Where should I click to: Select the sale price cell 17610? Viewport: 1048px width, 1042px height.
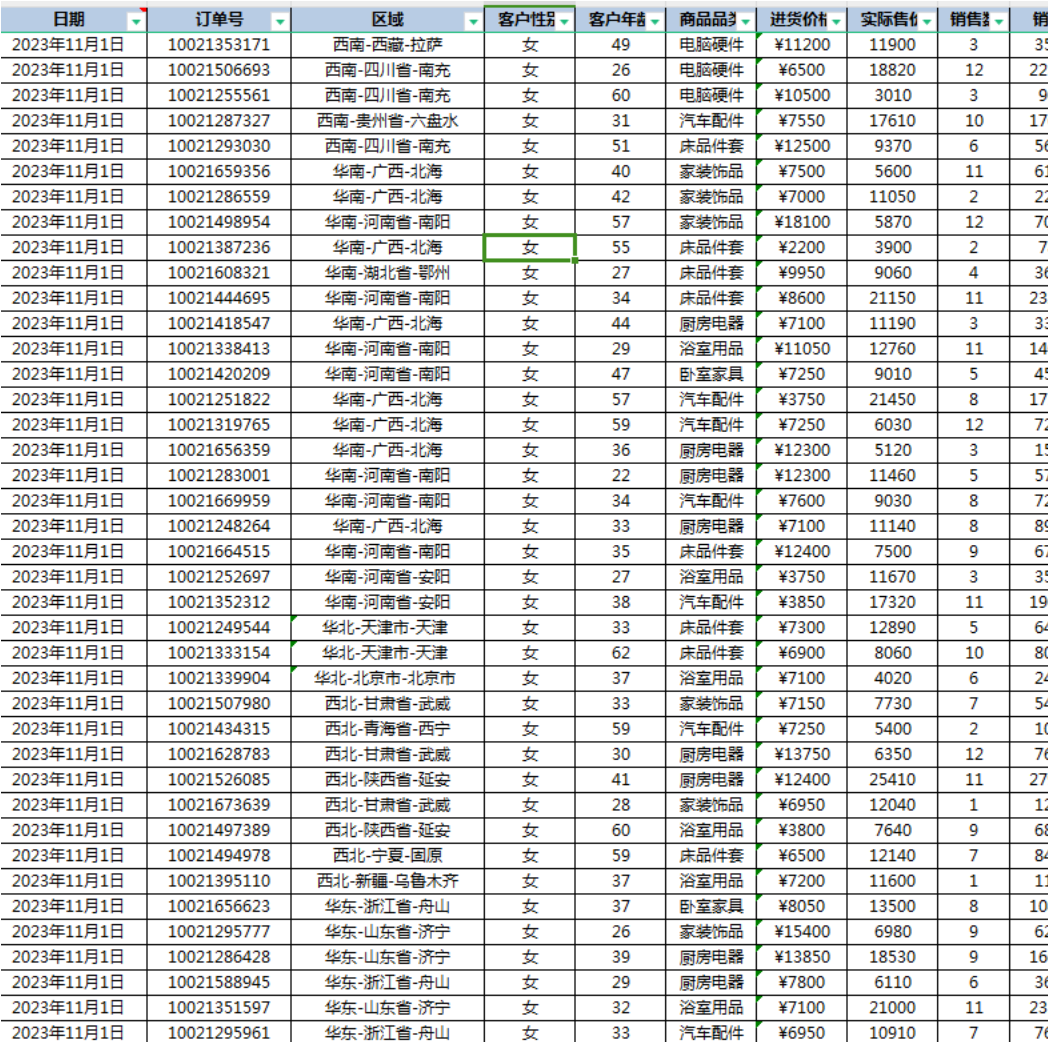click(892, 121)
